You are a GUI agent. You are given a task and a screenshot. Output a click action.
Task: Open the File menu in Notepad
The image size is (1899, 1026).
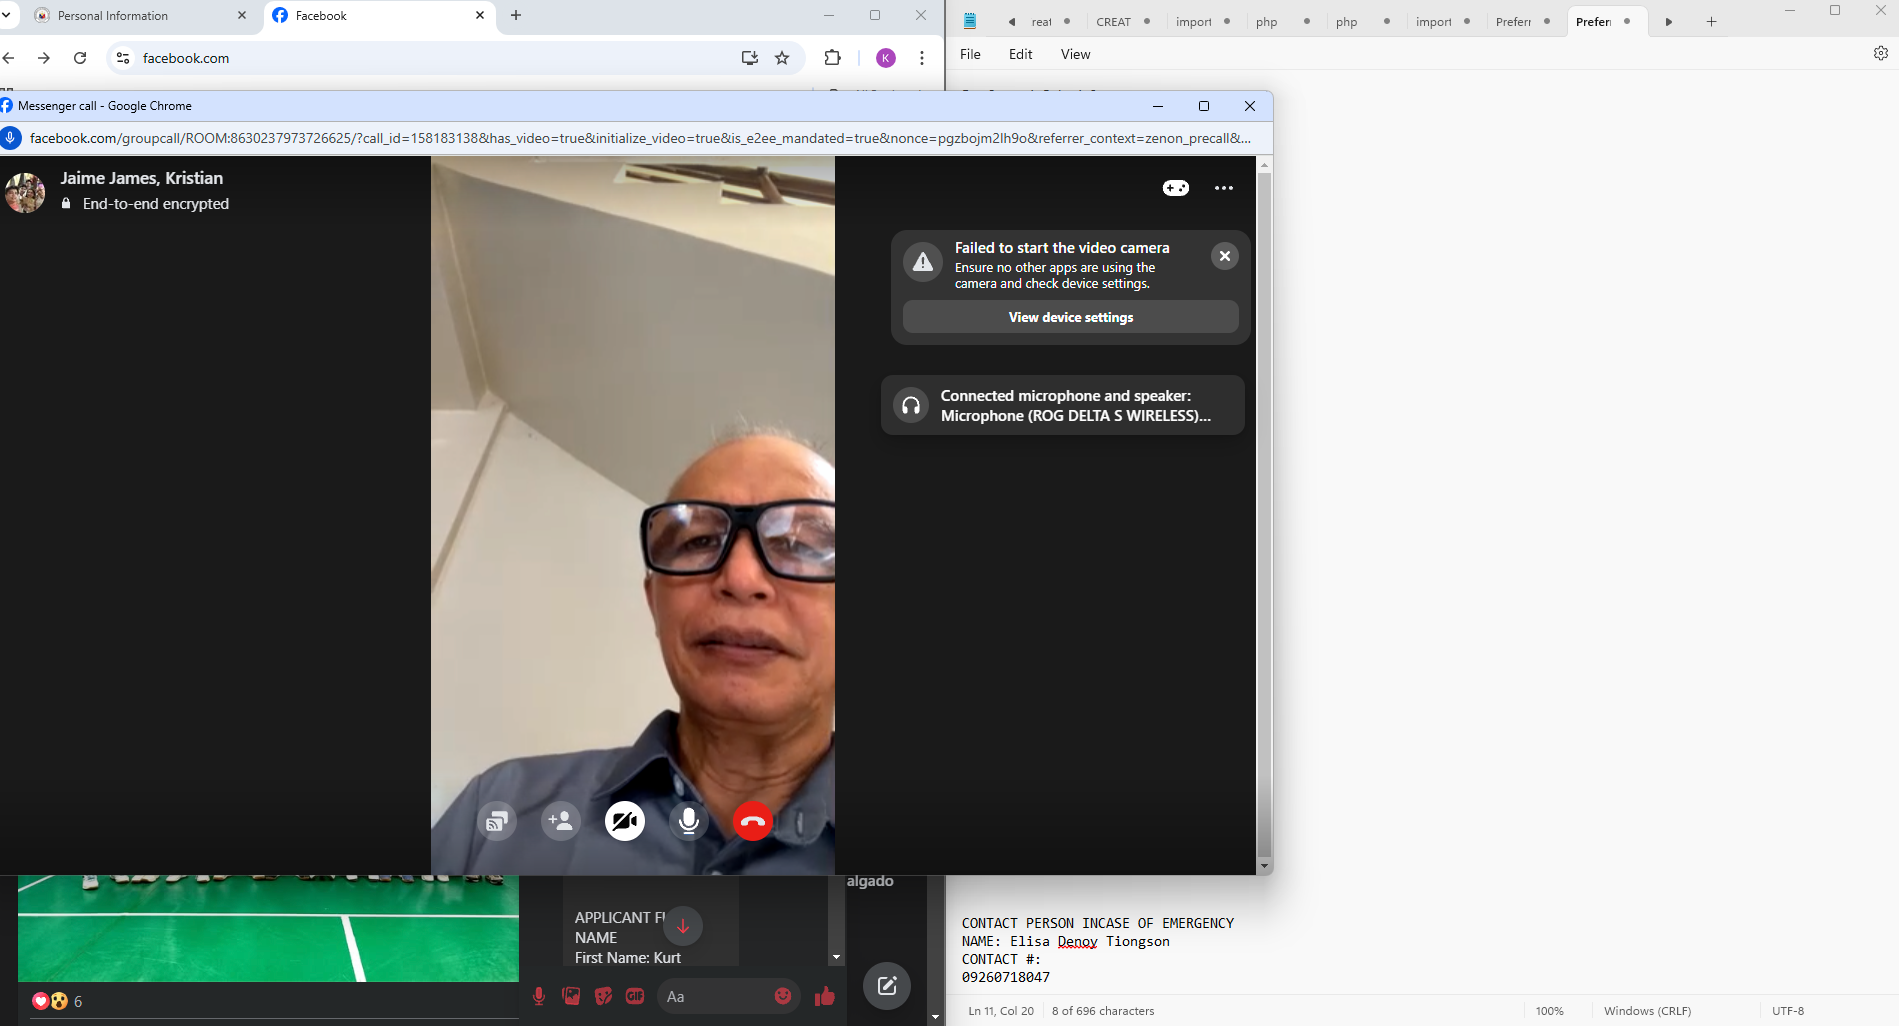point(970,54)
